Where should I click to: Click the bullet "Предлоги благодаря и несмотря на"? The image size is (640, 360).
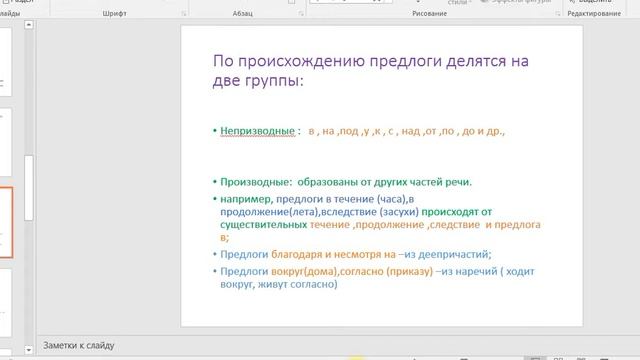click(356, 254)
